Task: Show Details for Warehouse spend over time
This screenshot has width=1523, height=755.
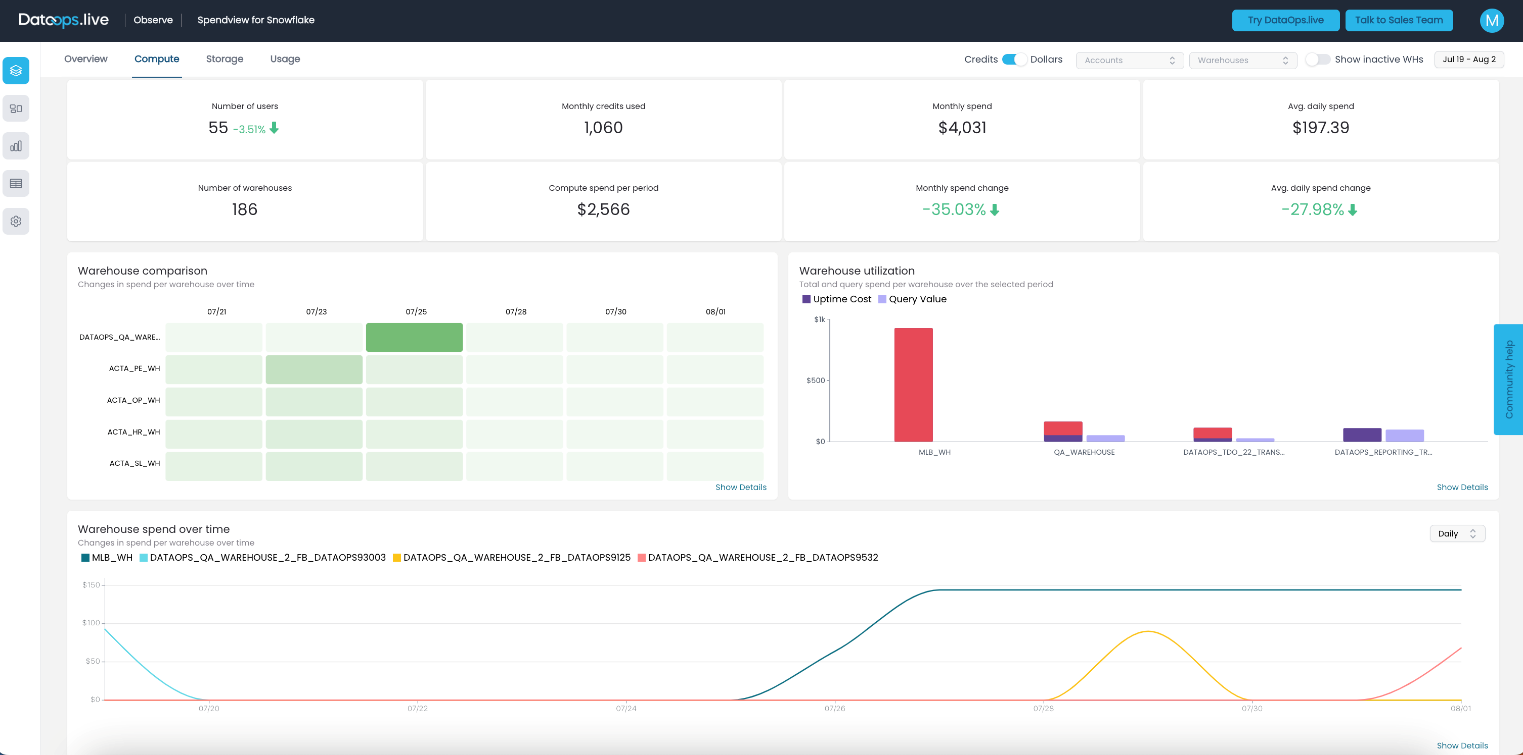Action: (x=1462, y=745)
